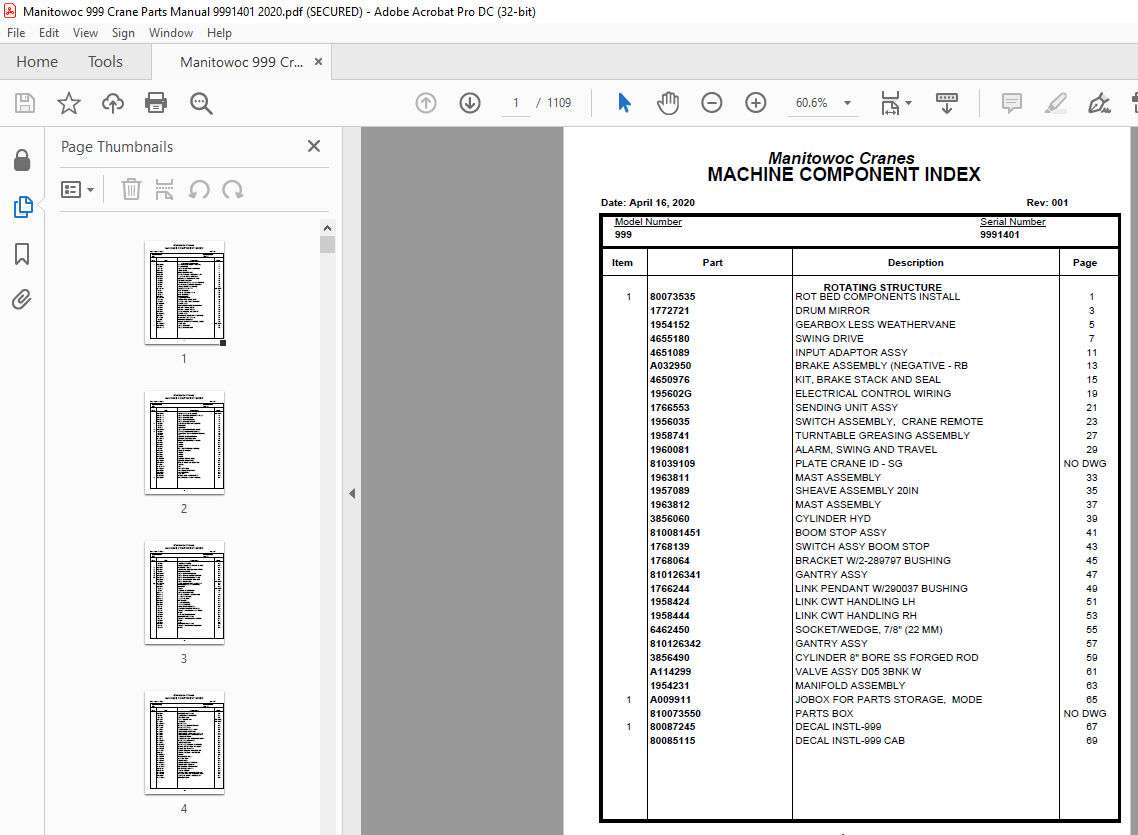Close the Manitowoc 999 document tab
This screenshot has width=1138, height=835.
coord(318,62)
